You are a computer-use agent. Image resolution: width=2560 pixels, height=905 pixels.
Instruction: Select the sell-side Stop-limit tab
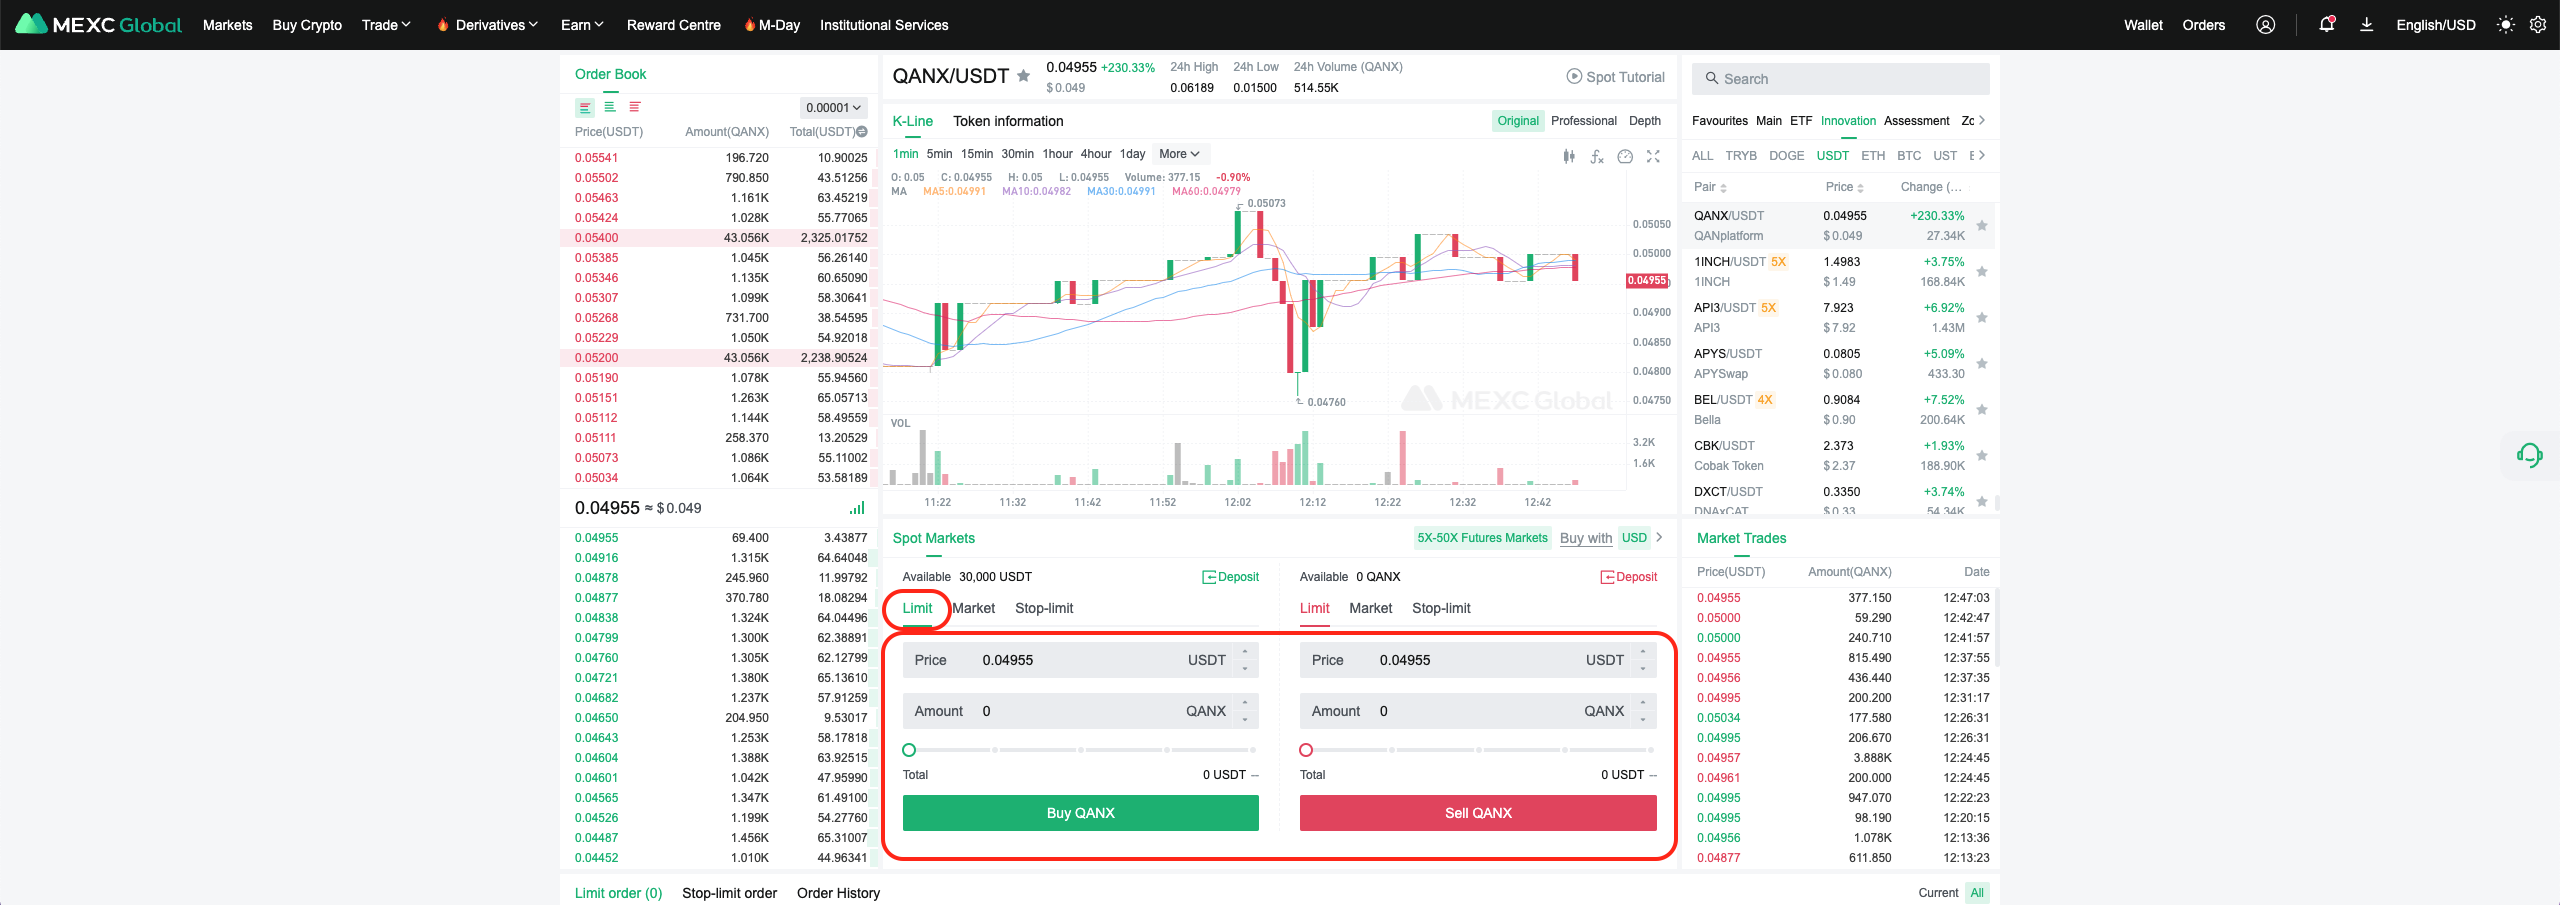point(1441,608)
